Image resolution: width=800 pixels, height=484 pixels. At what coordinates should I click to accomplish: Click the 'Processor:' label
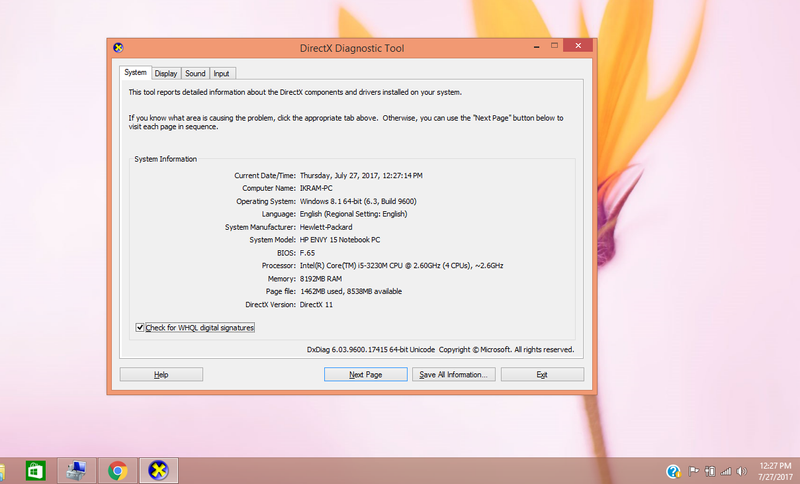279,266
